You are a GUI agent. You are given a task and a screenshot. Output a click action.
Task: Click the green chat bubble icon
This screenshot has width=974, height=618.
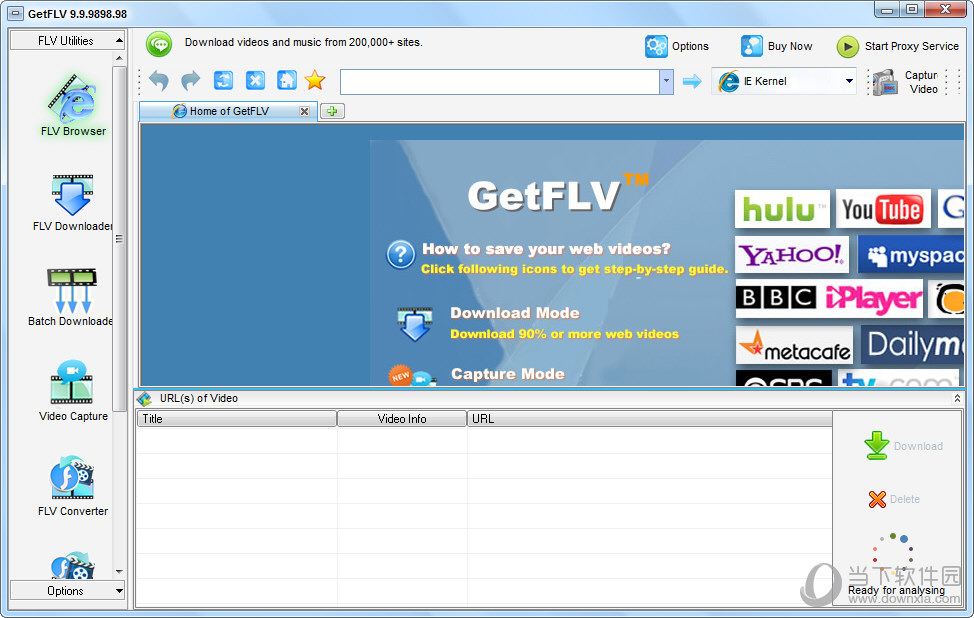tap(159, 44)
